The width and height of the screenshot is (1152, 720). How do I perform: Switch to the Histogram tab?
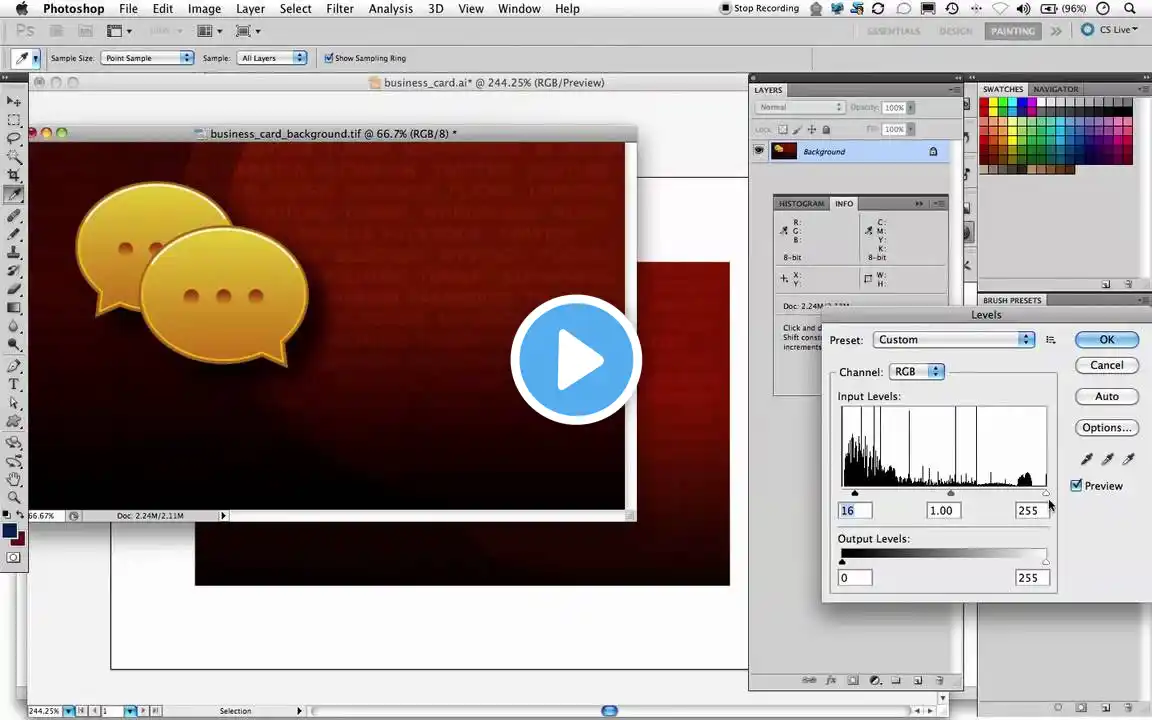801,204
